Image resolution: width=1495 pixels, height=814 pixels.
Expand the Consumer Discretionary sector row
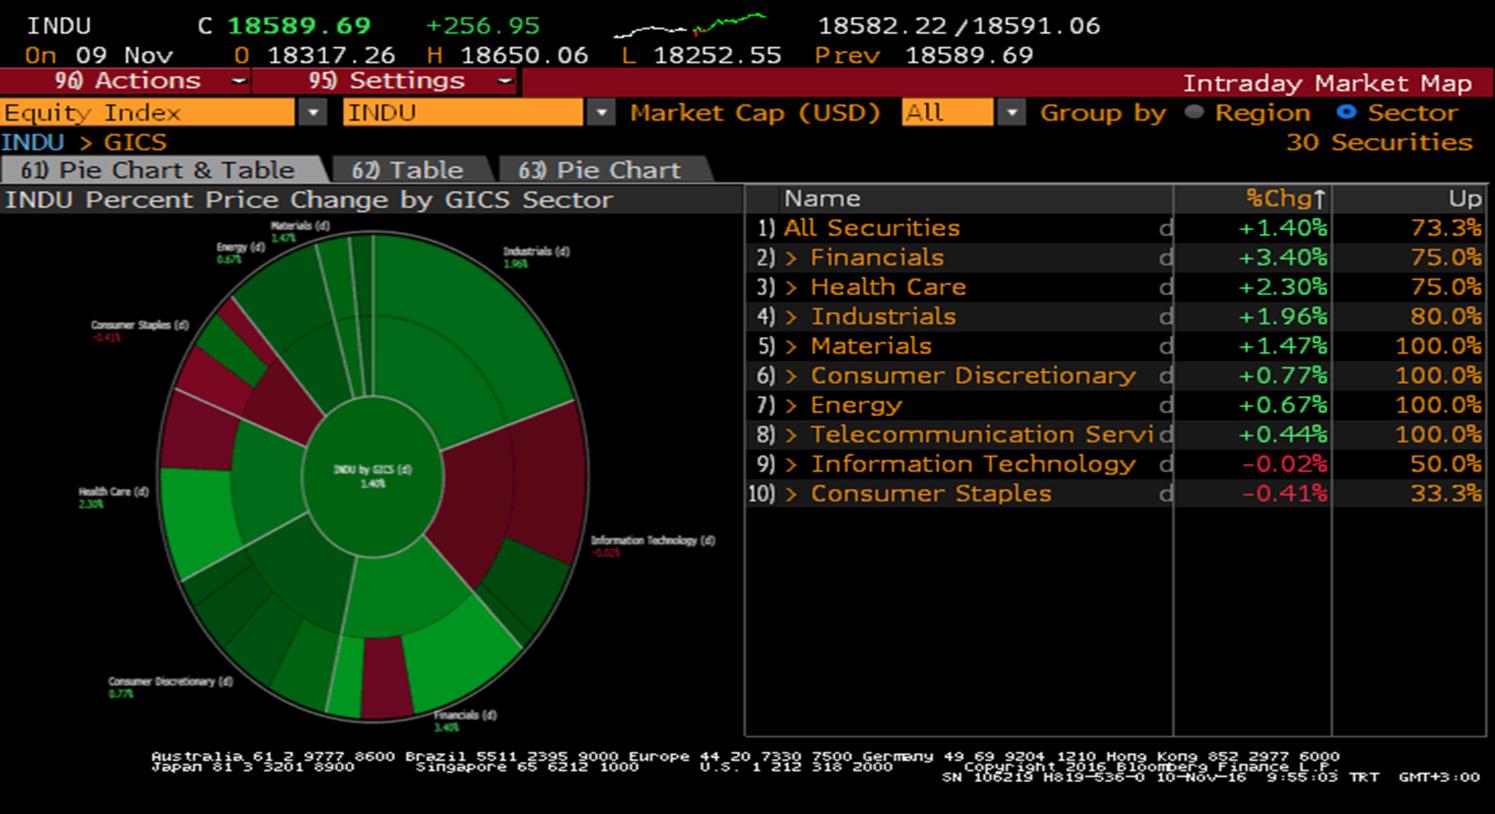791,376
